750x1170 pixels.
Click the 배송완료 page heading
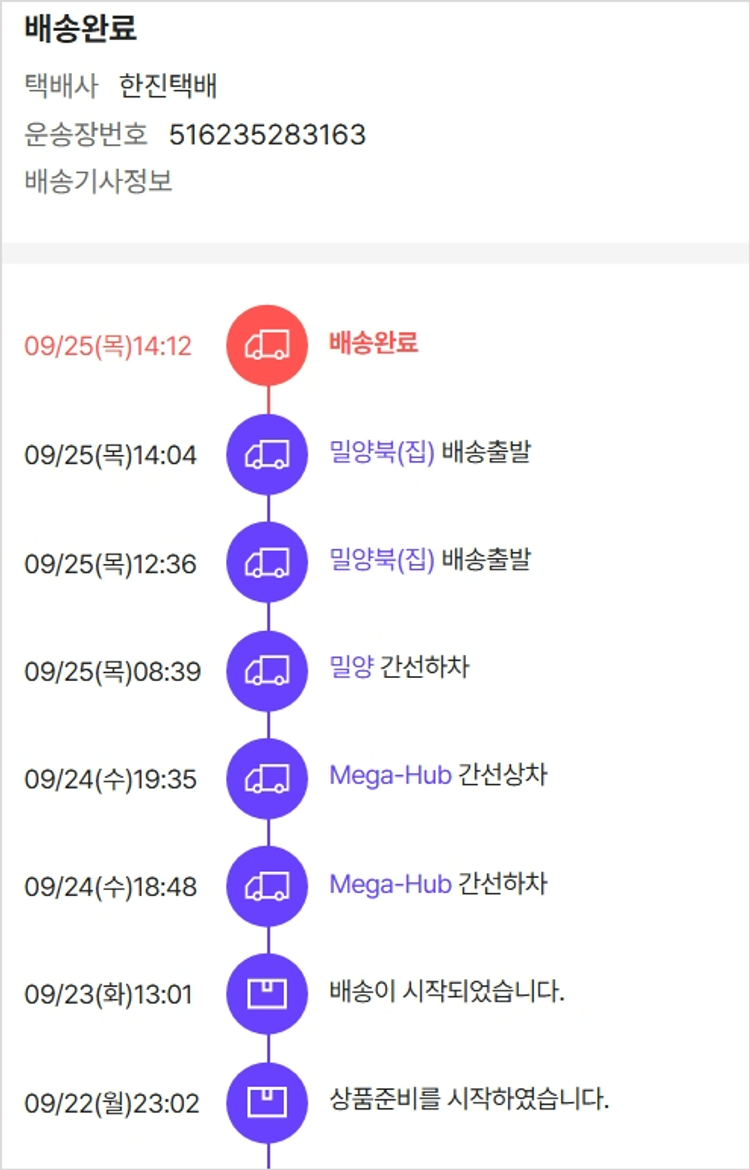80,30
